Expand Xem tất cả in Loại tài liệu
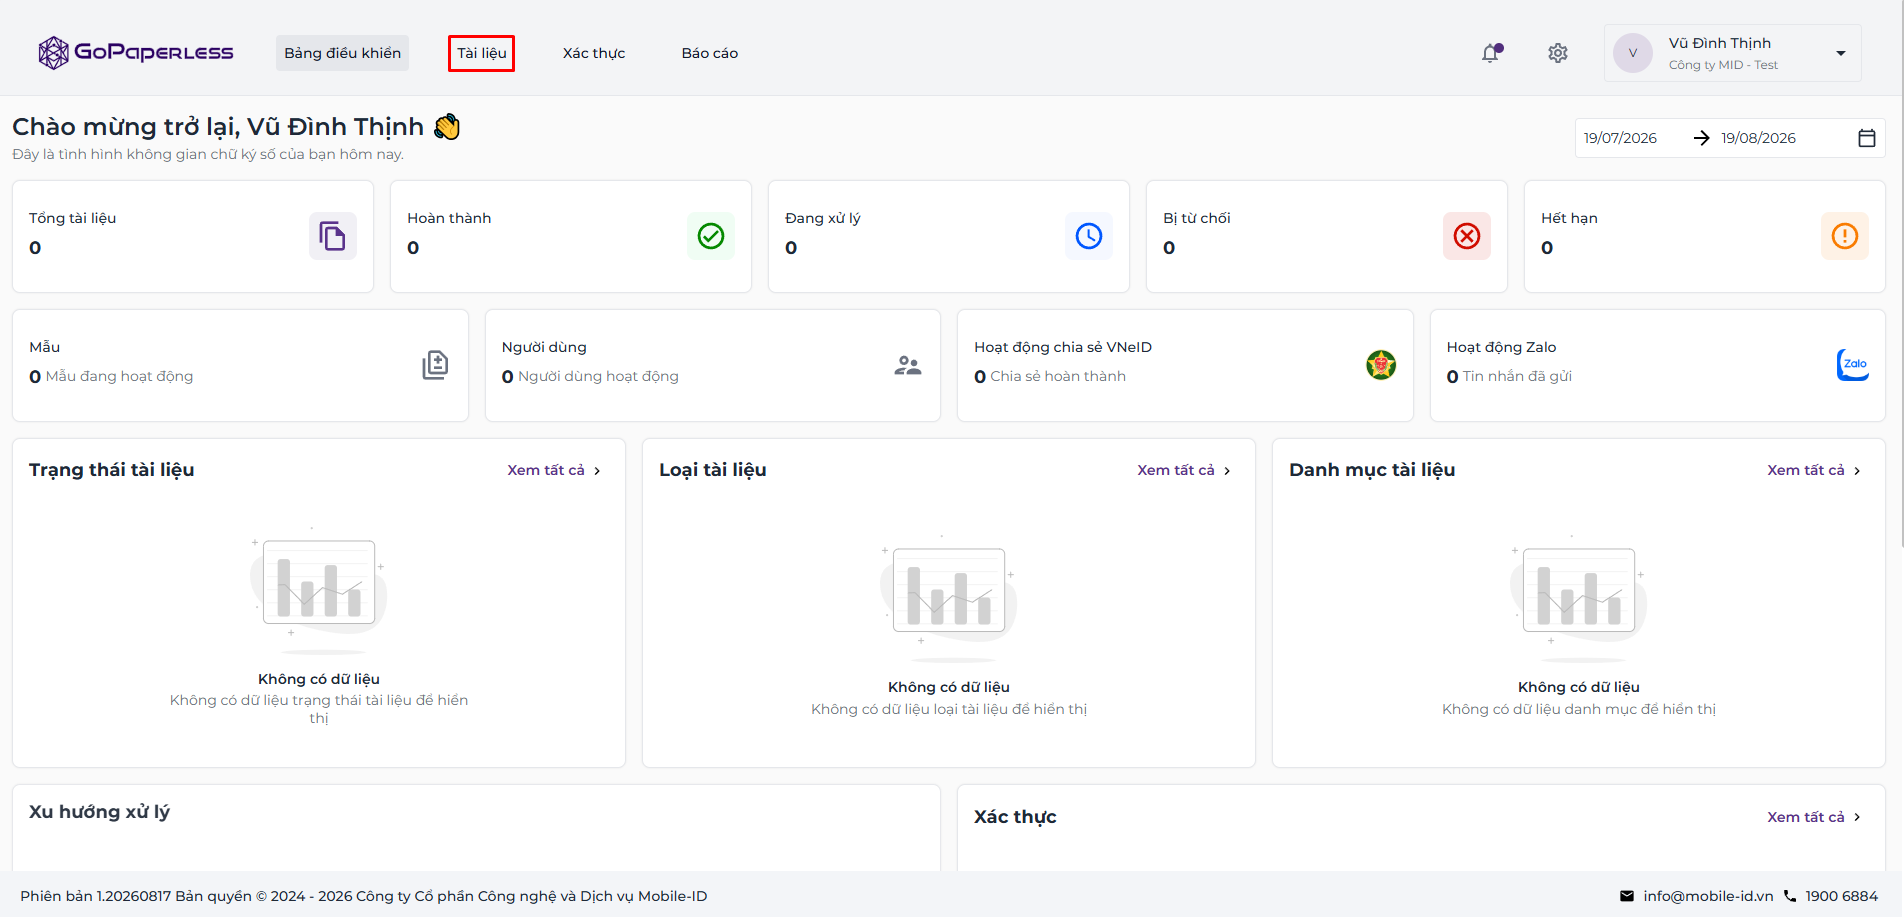This screenshot has height=917, width=1904. (1184, 470)
